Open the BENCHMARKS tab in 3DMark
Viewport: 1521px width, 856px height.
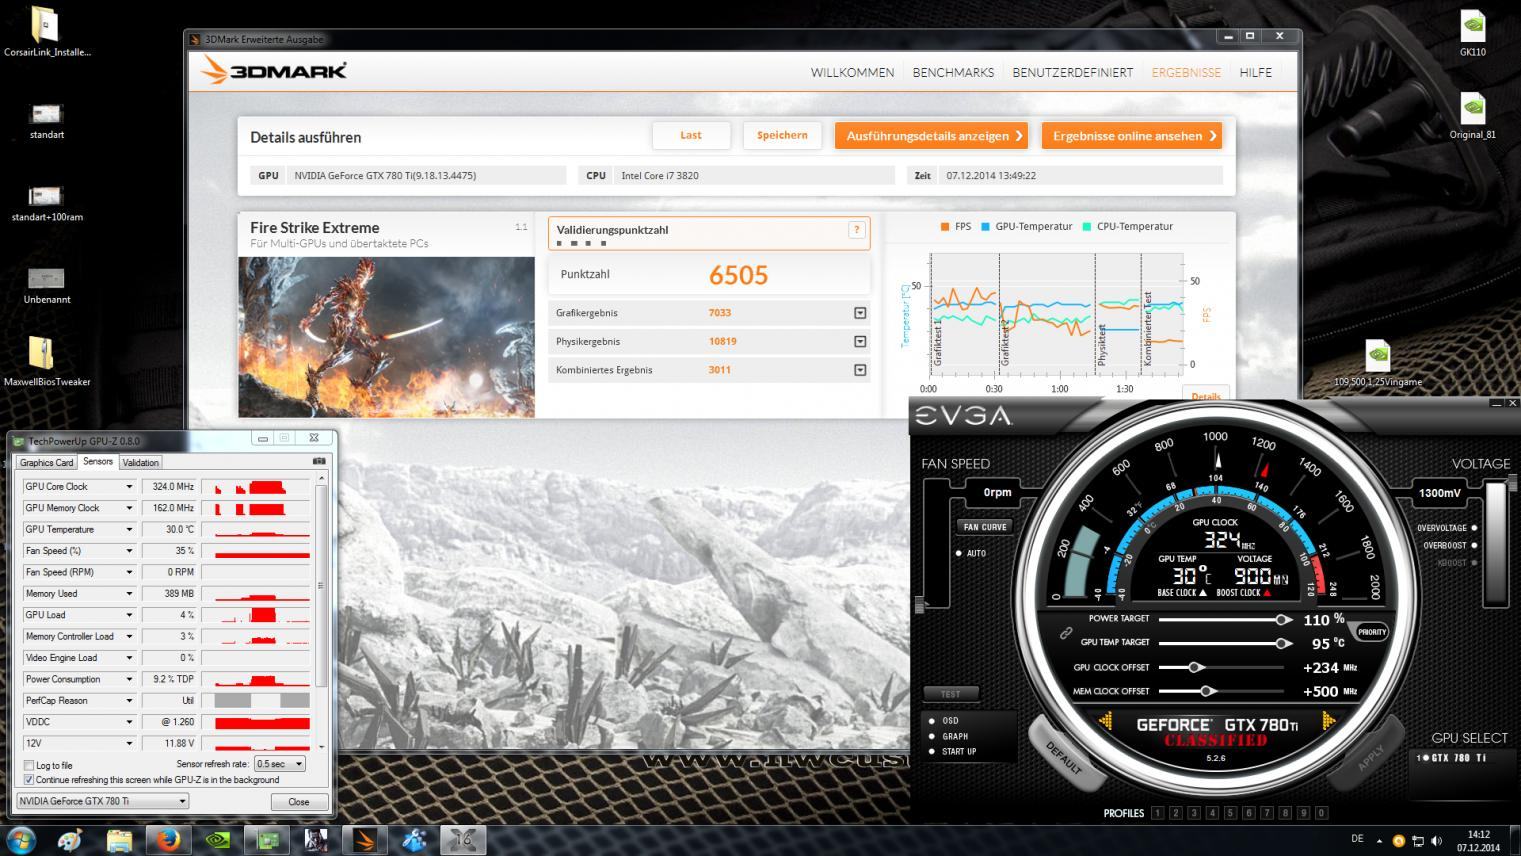click(x=953, y=72)
